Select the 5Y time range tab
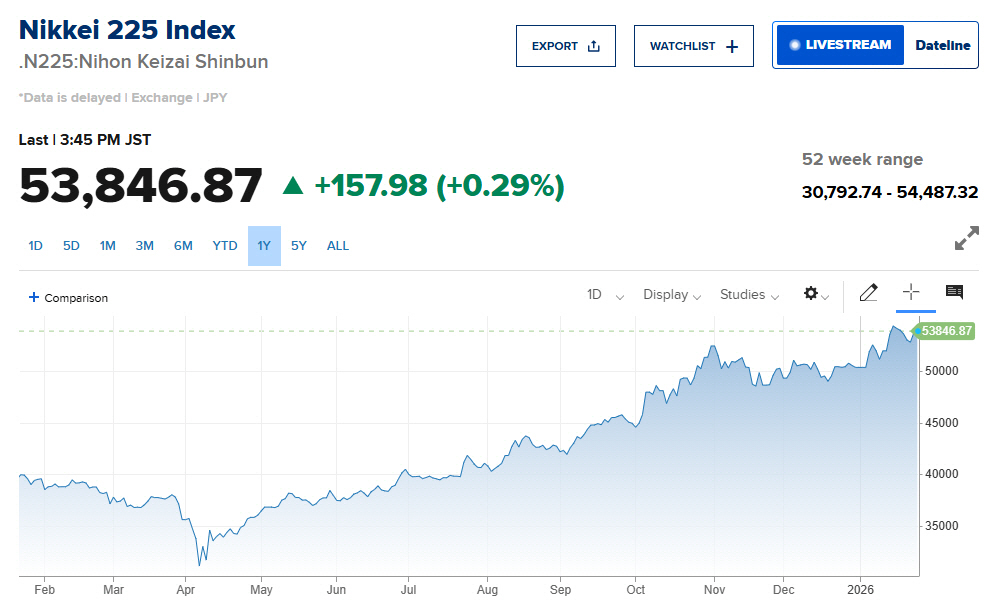 pos(299,246)
